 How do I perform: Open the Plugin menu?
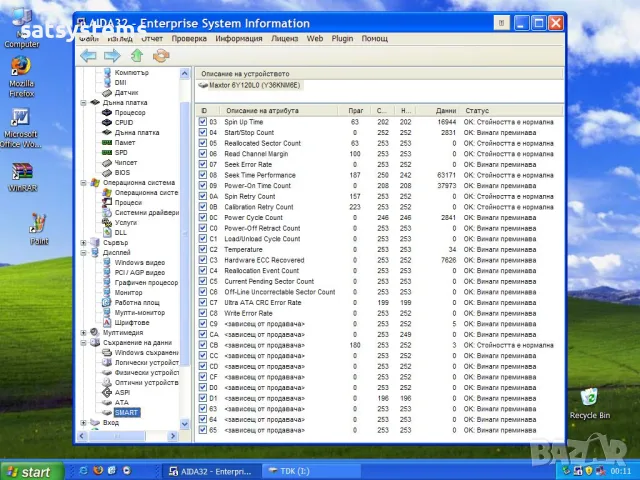pyautogui.click(x=342, y=39)
